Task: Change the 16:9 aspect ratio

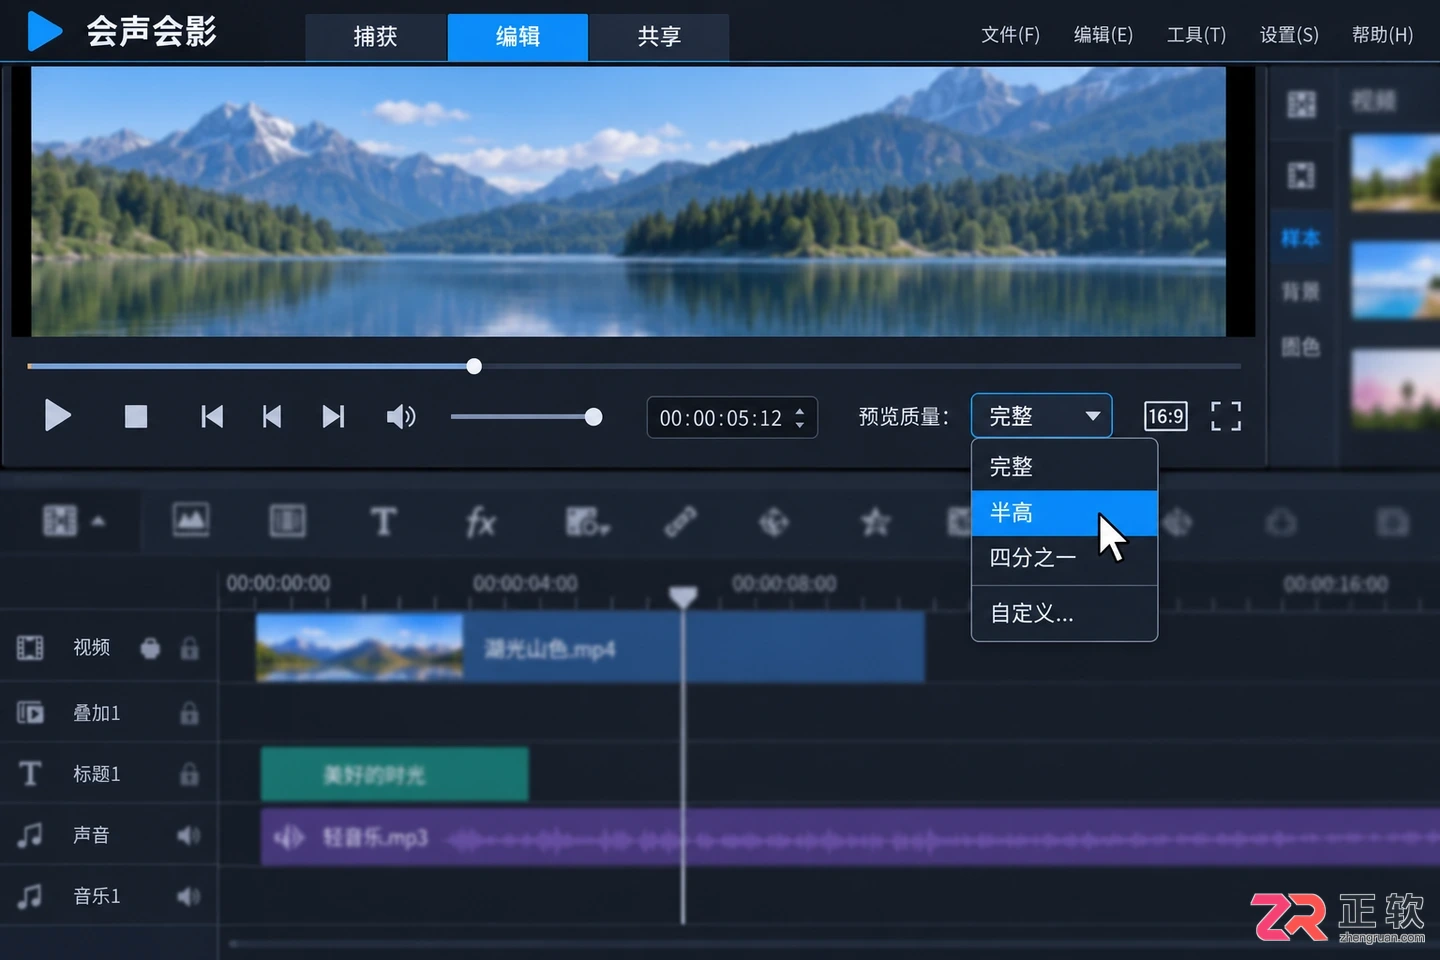Action: click(1166, 416)
